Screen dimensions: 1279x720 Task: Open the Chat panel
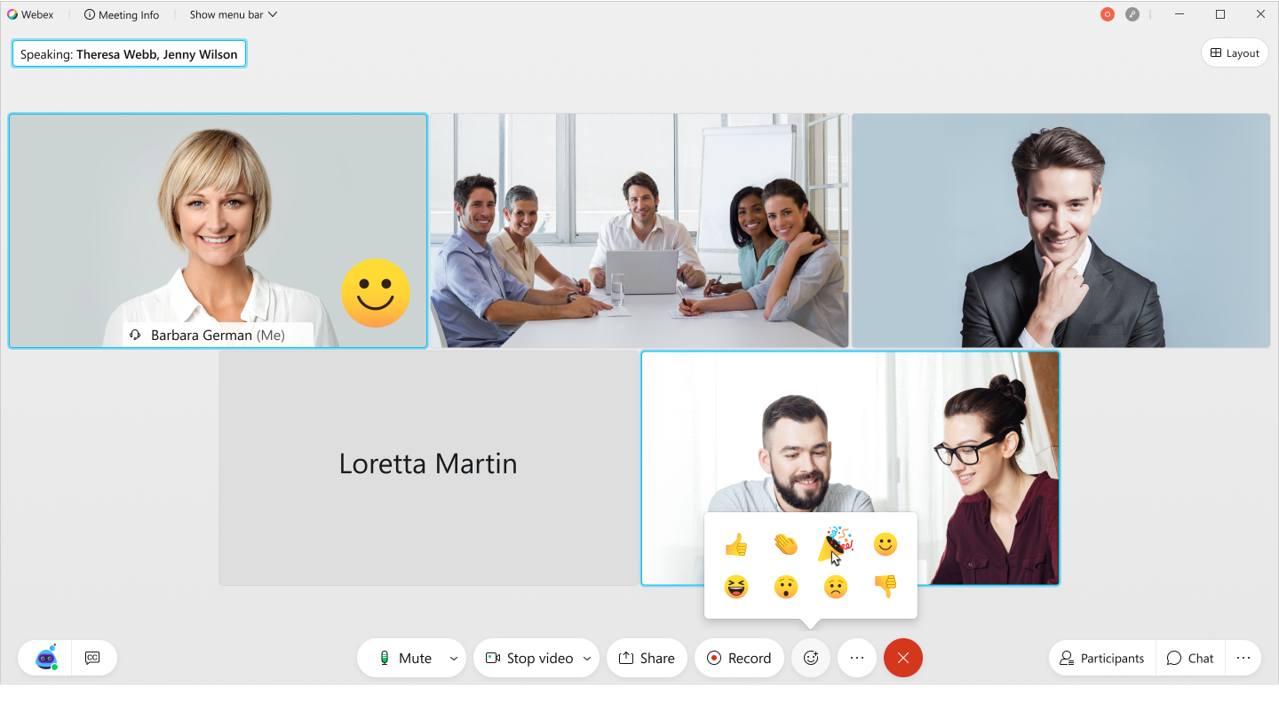pos(1190,658)
